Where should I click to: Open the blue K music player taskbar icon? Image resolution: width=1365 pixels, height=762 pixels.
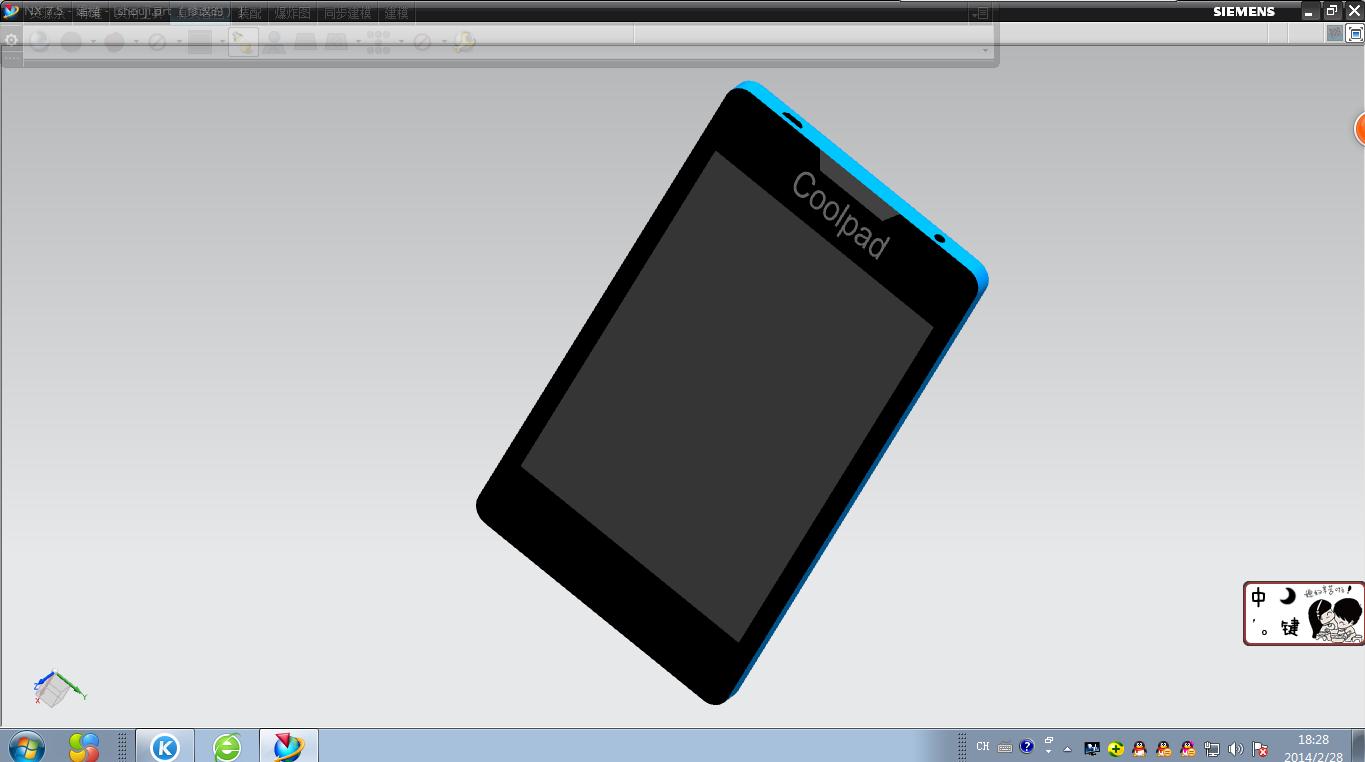click(x=164, y=746)
